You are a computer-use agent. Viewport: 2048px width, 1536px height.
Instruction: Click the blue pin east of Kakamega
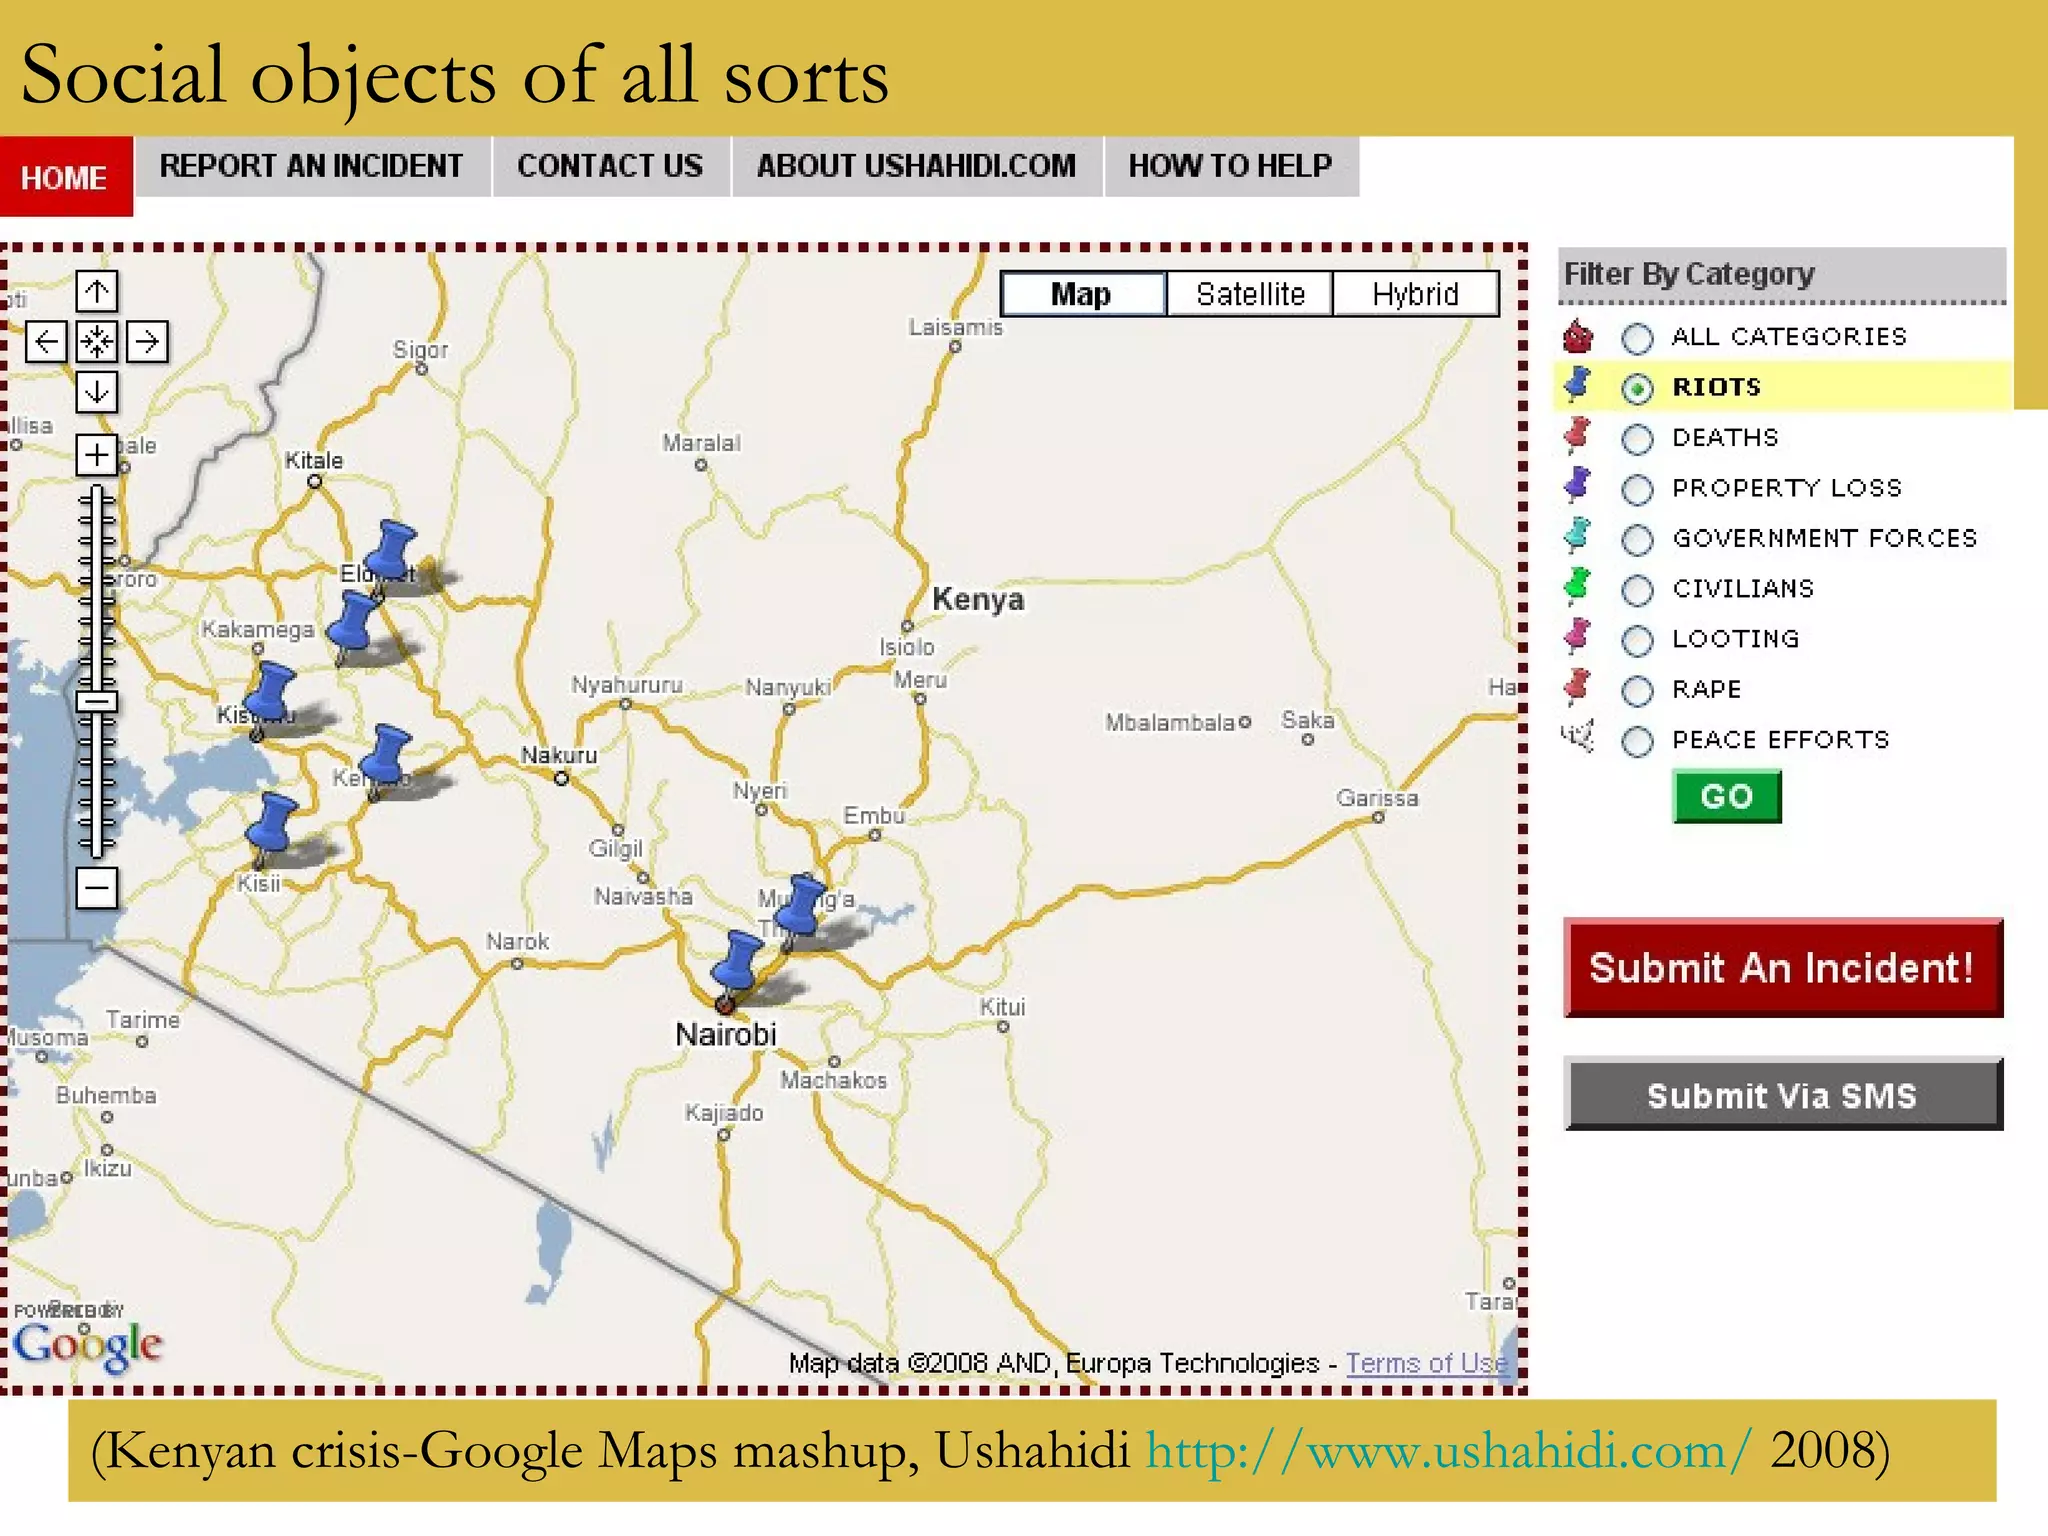tap(353, 628)
